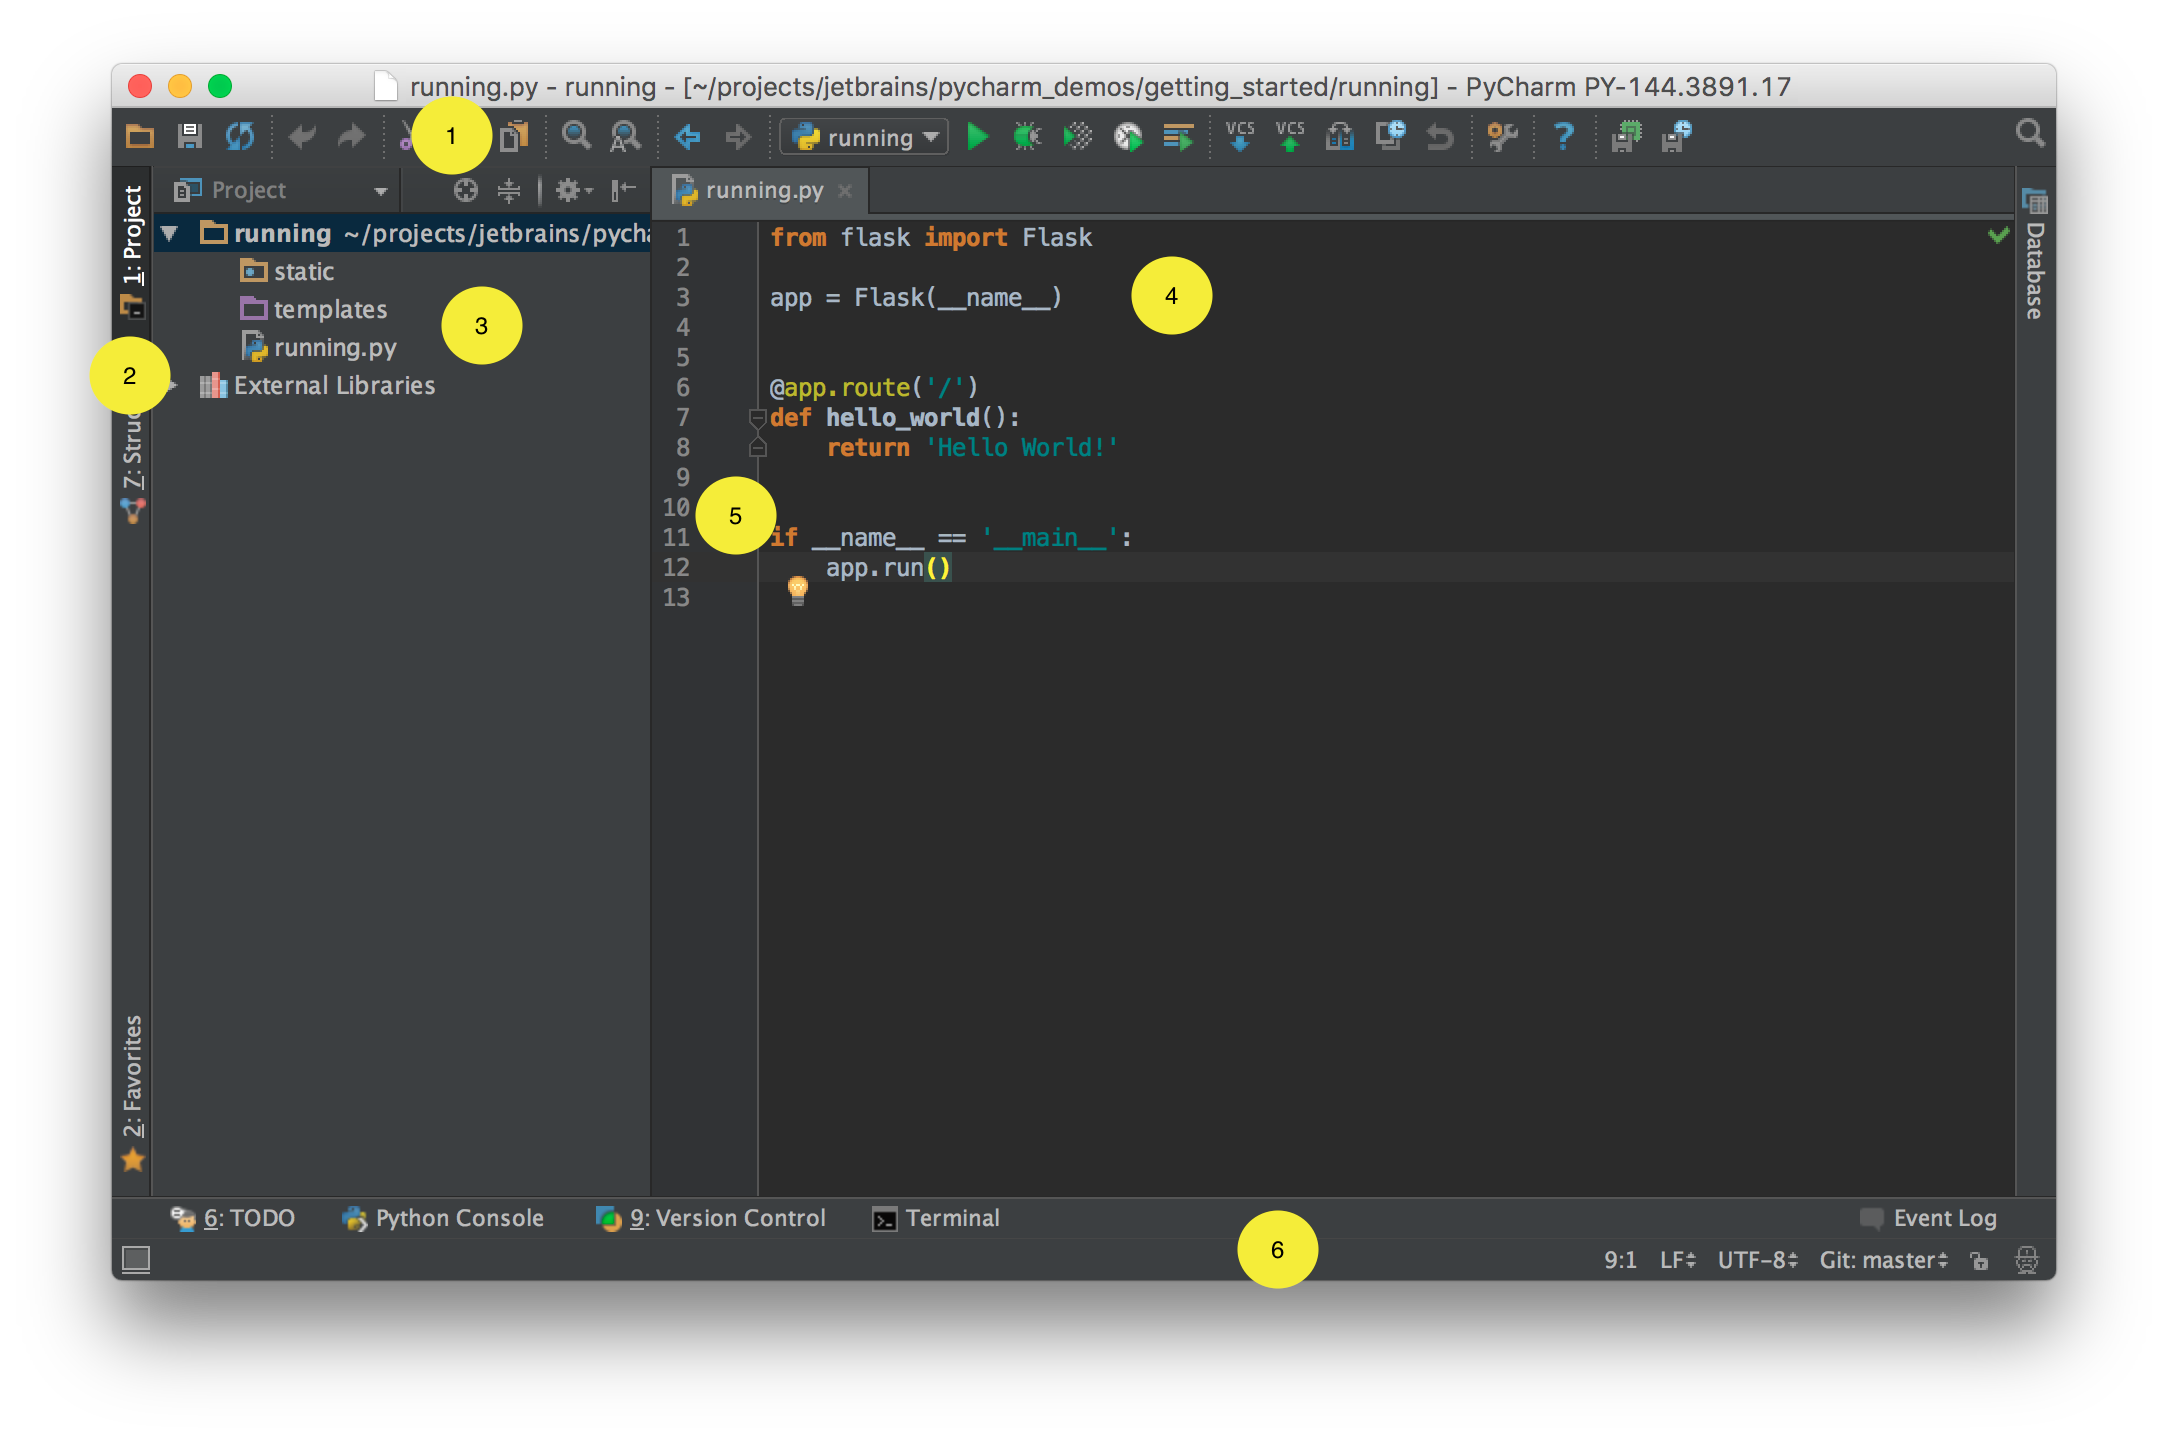The width and height of the screenshot is (2168, 1440).
Task: Open the Project view selector dropdown
Action: tap(380, 191)
